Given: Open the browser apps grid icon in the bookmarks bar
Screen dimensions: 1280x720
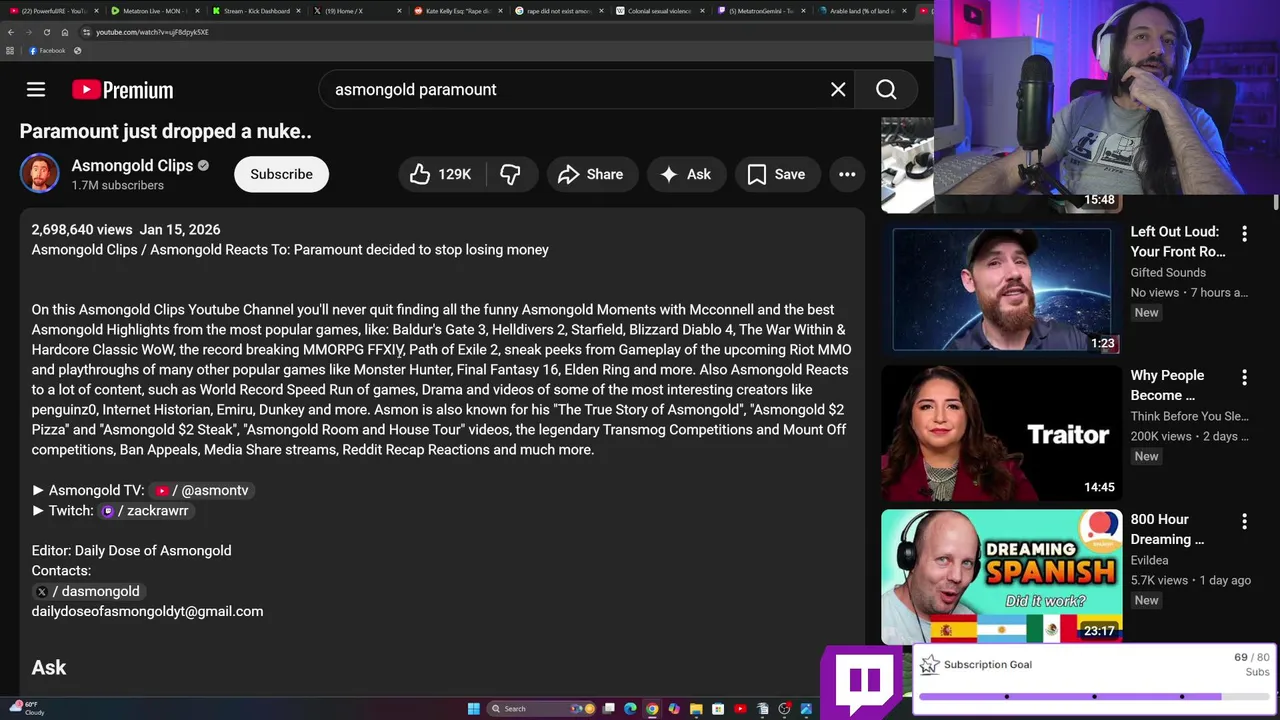Looking at the screenshot, I should pos(10,50).
